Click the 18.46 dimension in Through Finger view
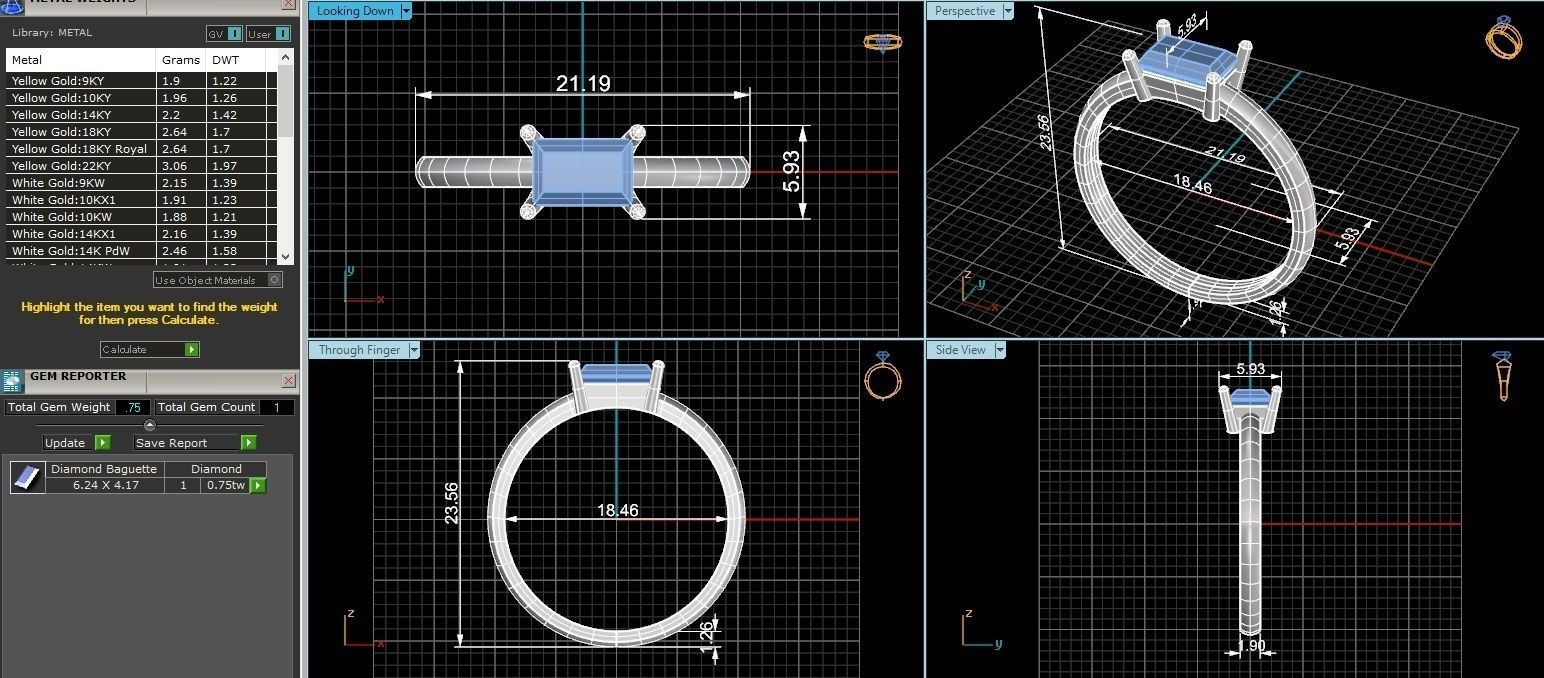 pos(618,510)
